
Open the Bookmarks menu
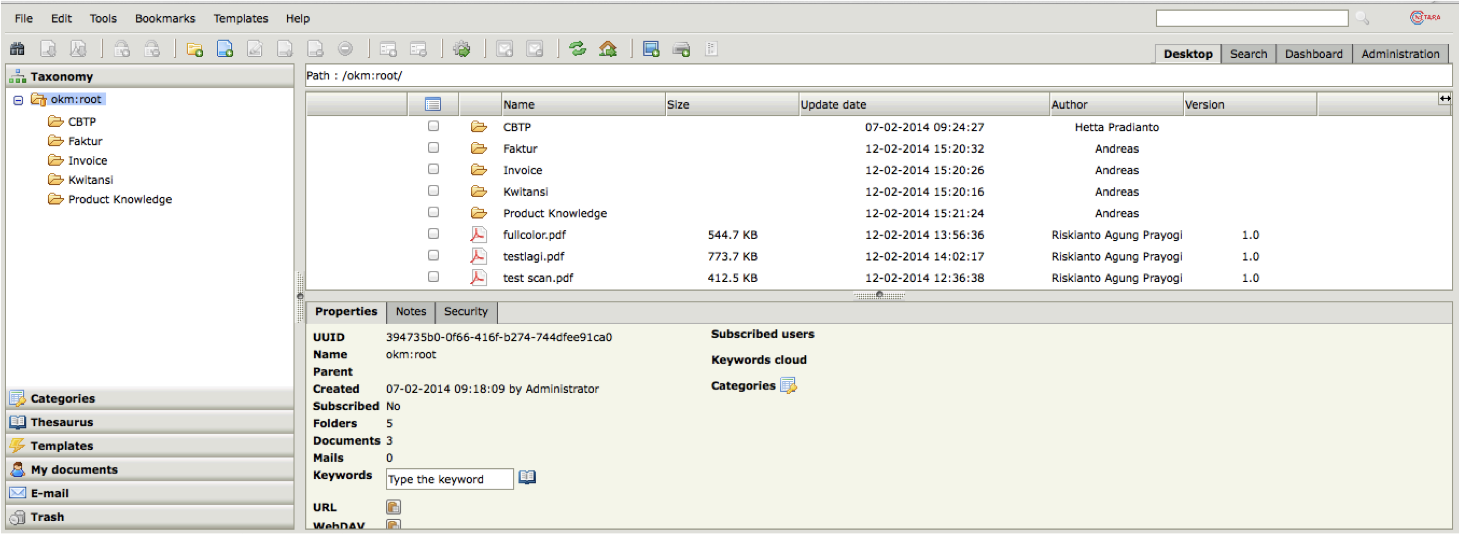[x=165, y=18]
